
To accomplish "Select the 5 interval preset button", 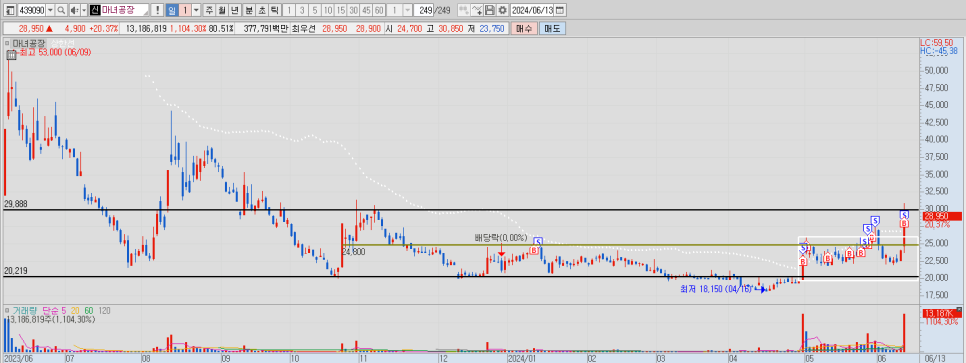I will [x=315, y=10].
